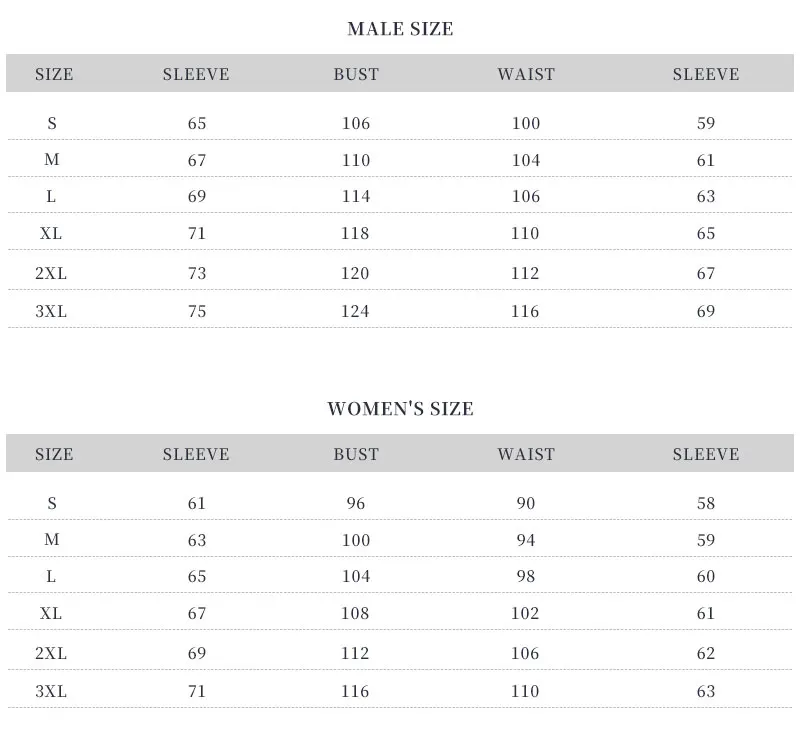The height and width of the screenshot is (742, 800).
Task: Click women's bust value 112
Action: (x=355, y=653)
